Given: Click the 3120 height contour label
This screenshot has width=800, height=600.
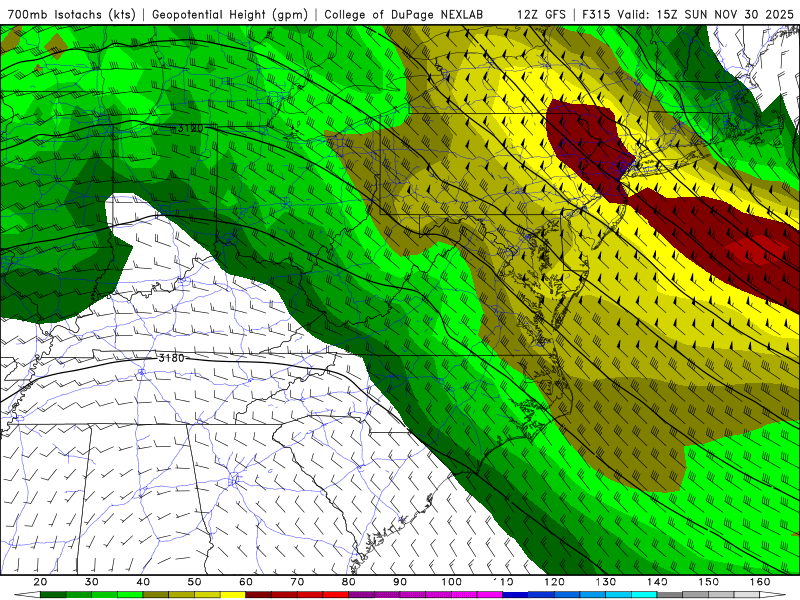Looking at the screenshot, I should [x=190, y=128].
